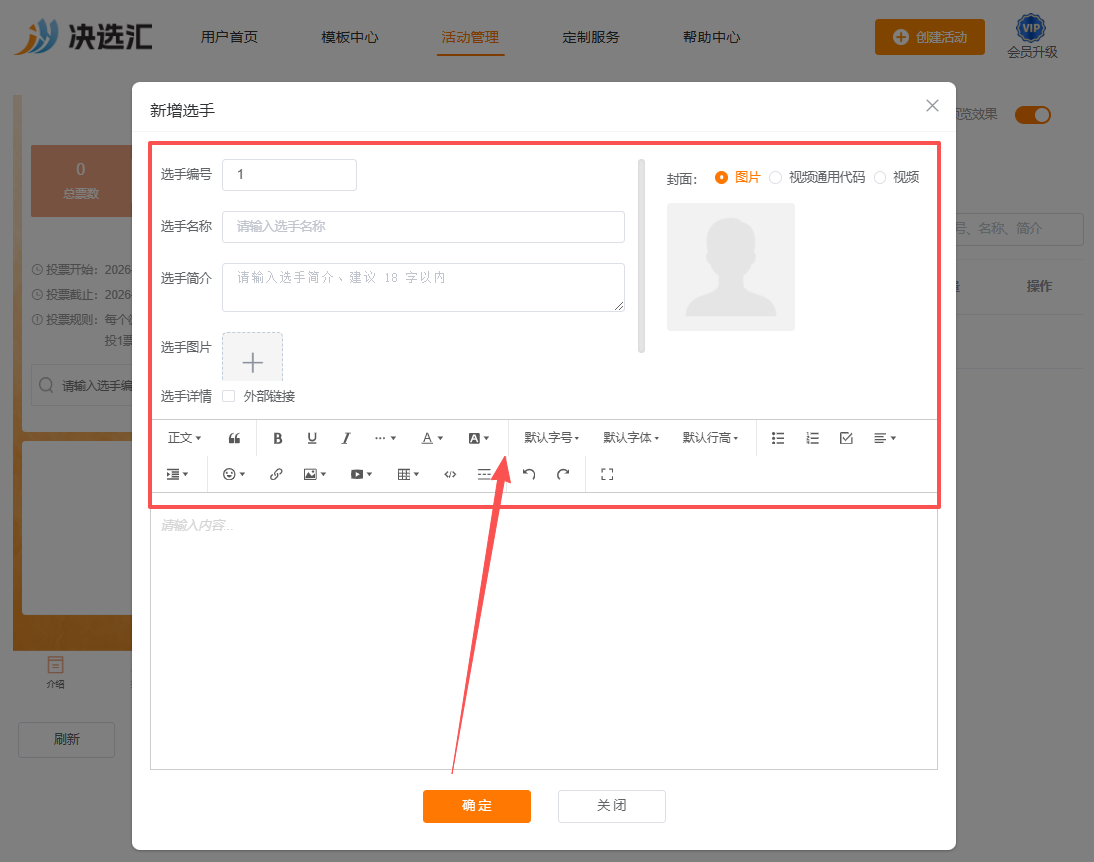This screenshot has width=1094, height=862.
Task: Open the emoji picker dropdown
Action: [x=234, y=475]
